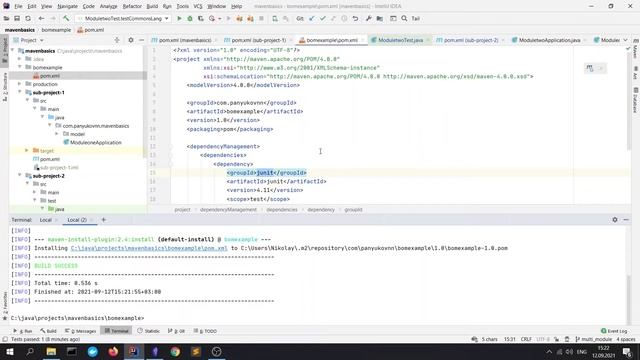Click the Windows Start button
The width and height of the screenshot is (640, 360).
point(9,351)
